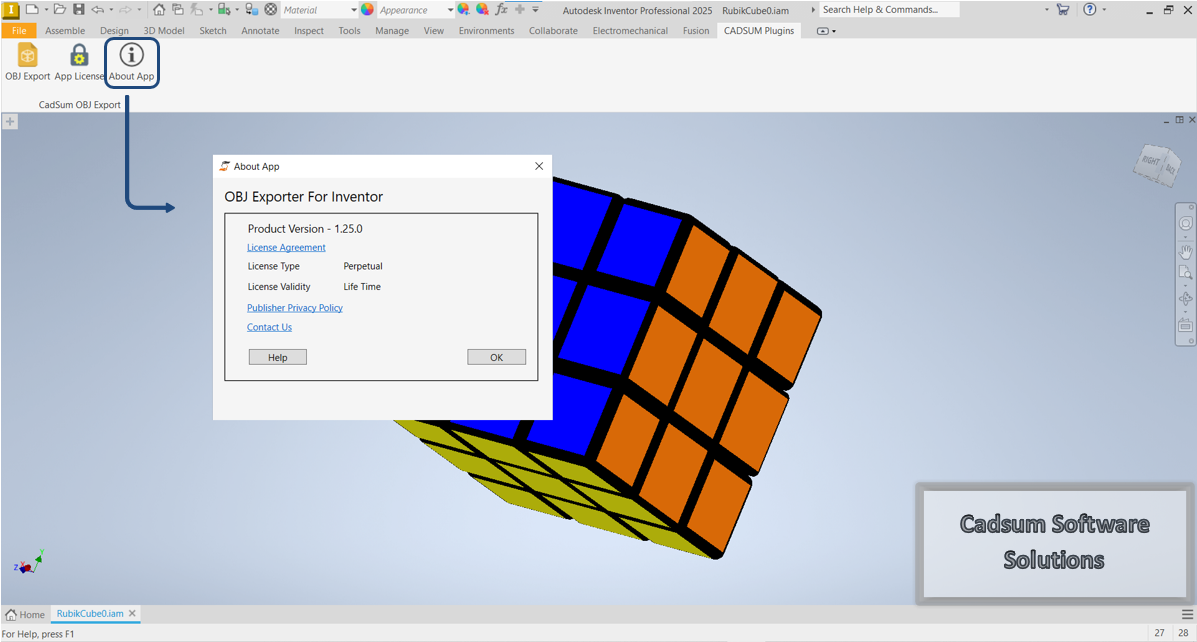Switch to RubikCube0.iam document tab
This screenshot has width=1197, height=642.
[x=90, y=614]
